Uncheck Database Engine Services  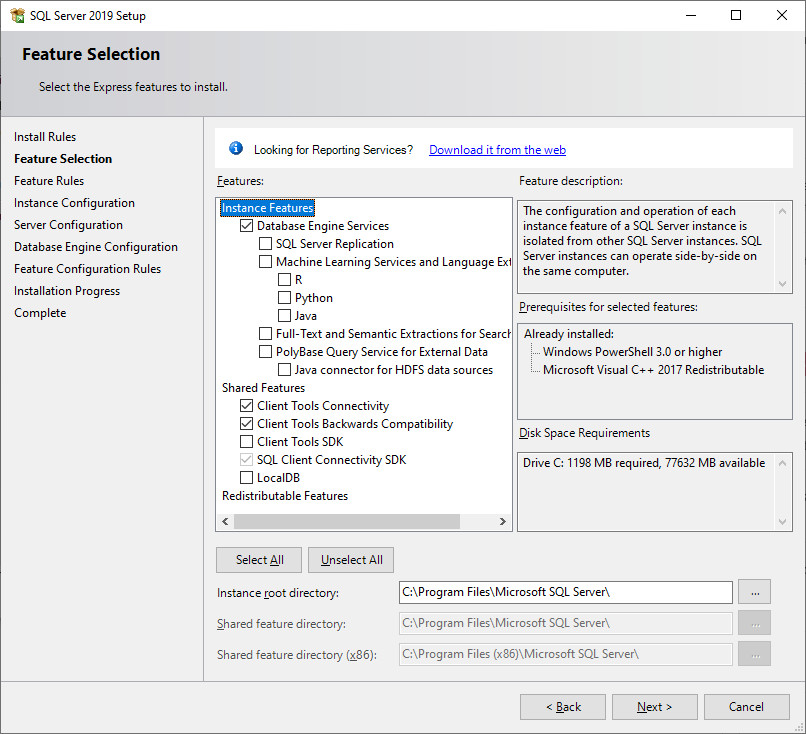click(247, 226)
